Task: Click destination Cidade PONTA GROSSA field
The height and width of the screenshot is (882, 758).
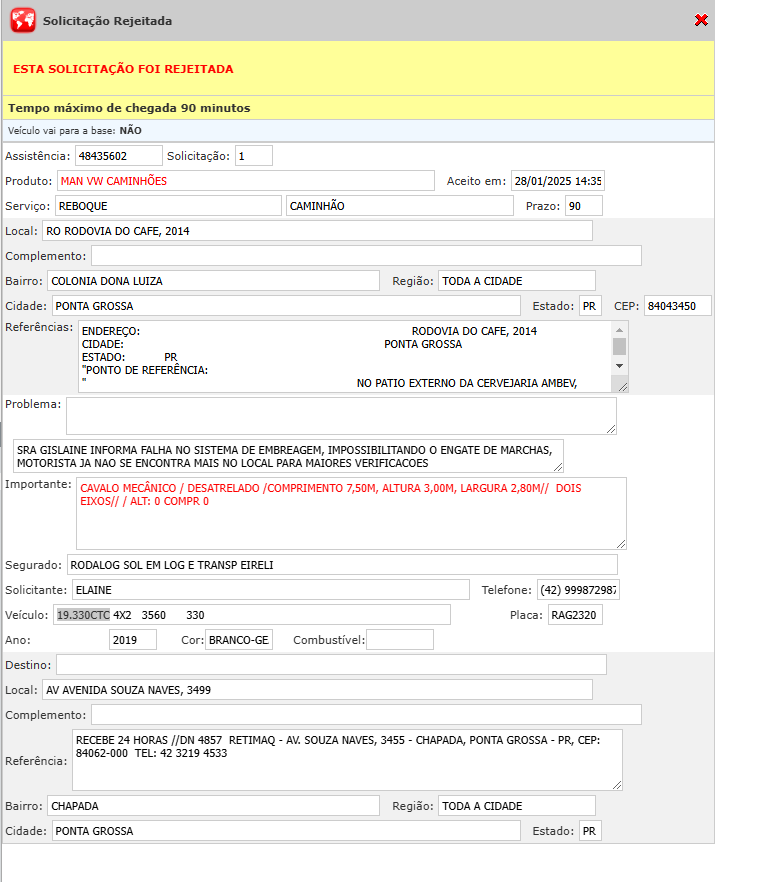Action: pyautogui.click(x=286, y=831)
